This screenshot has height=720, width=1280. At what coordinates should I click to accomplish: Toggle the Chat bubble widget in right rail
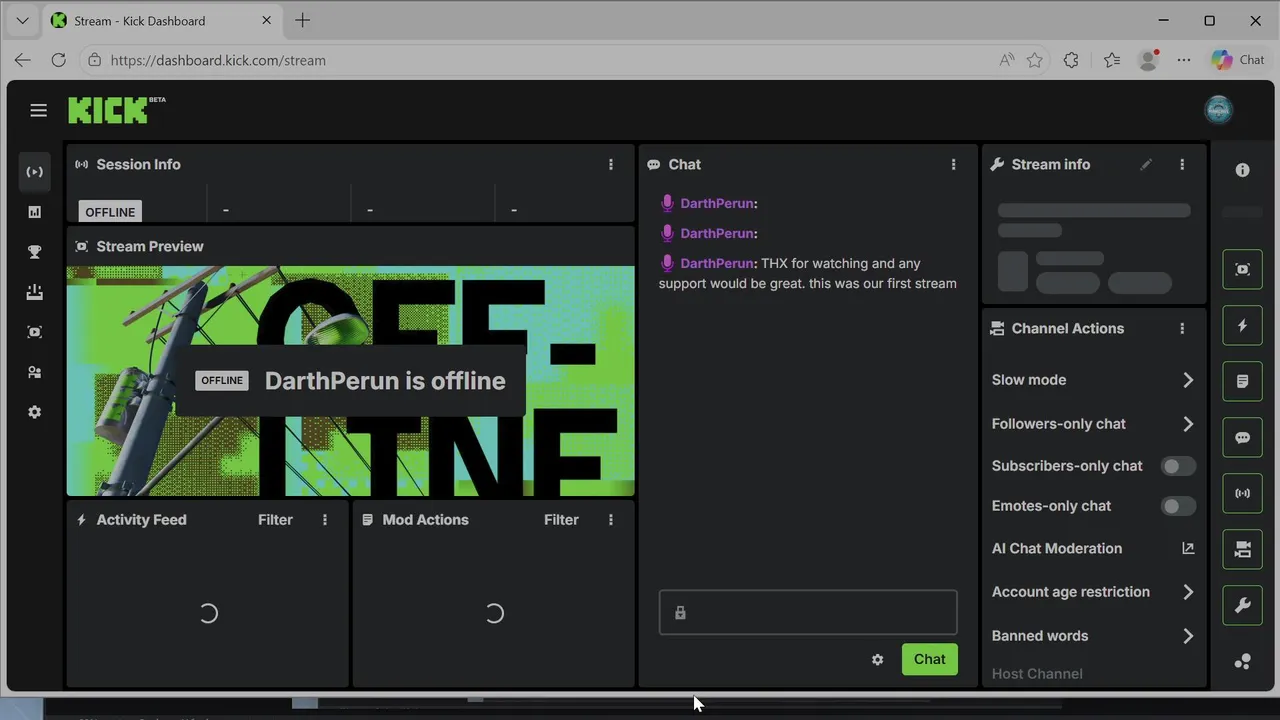(x=1242, y=438)
